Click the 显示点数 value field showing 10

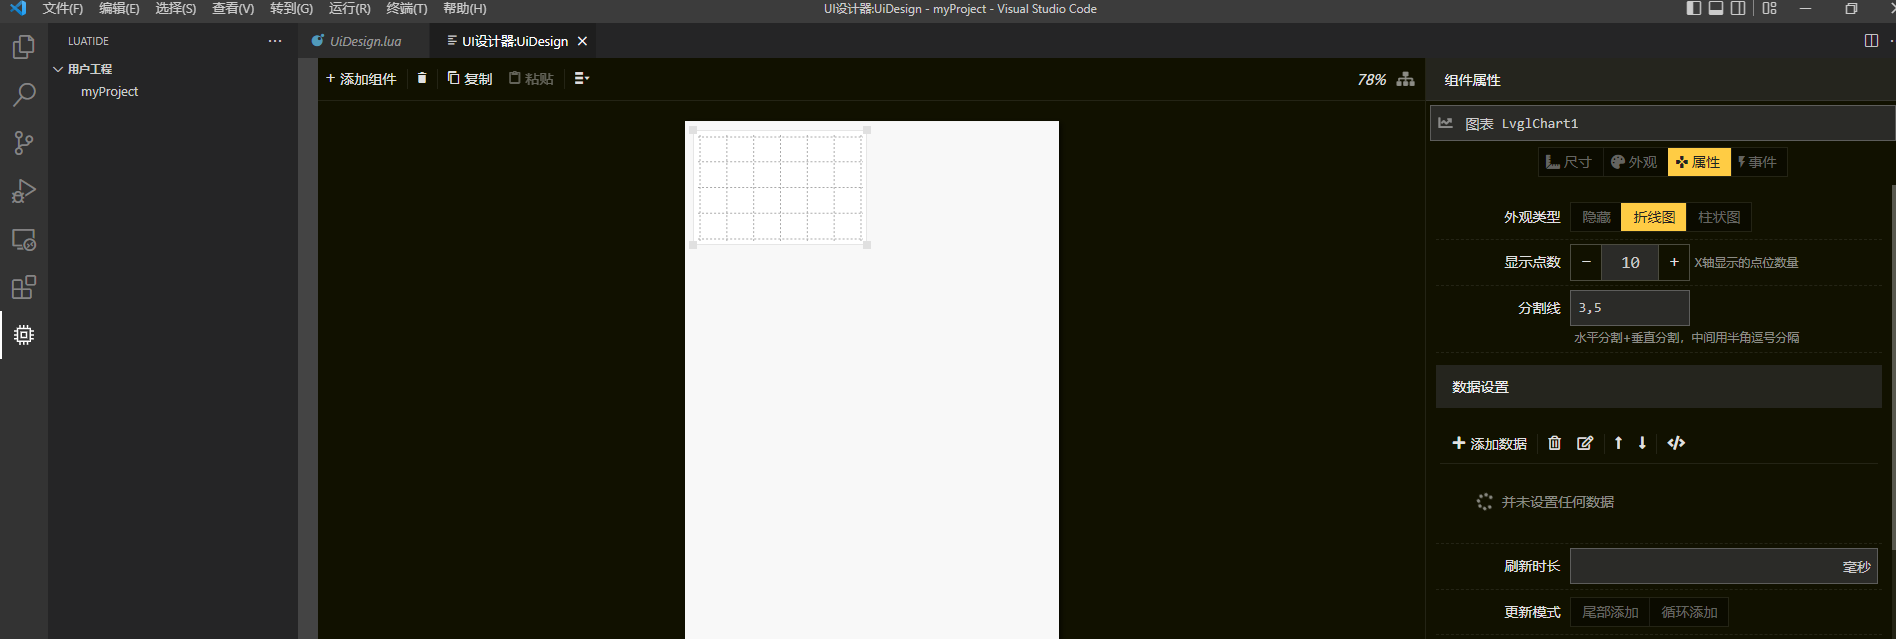pyautogui.click(x=1630, y=262)
